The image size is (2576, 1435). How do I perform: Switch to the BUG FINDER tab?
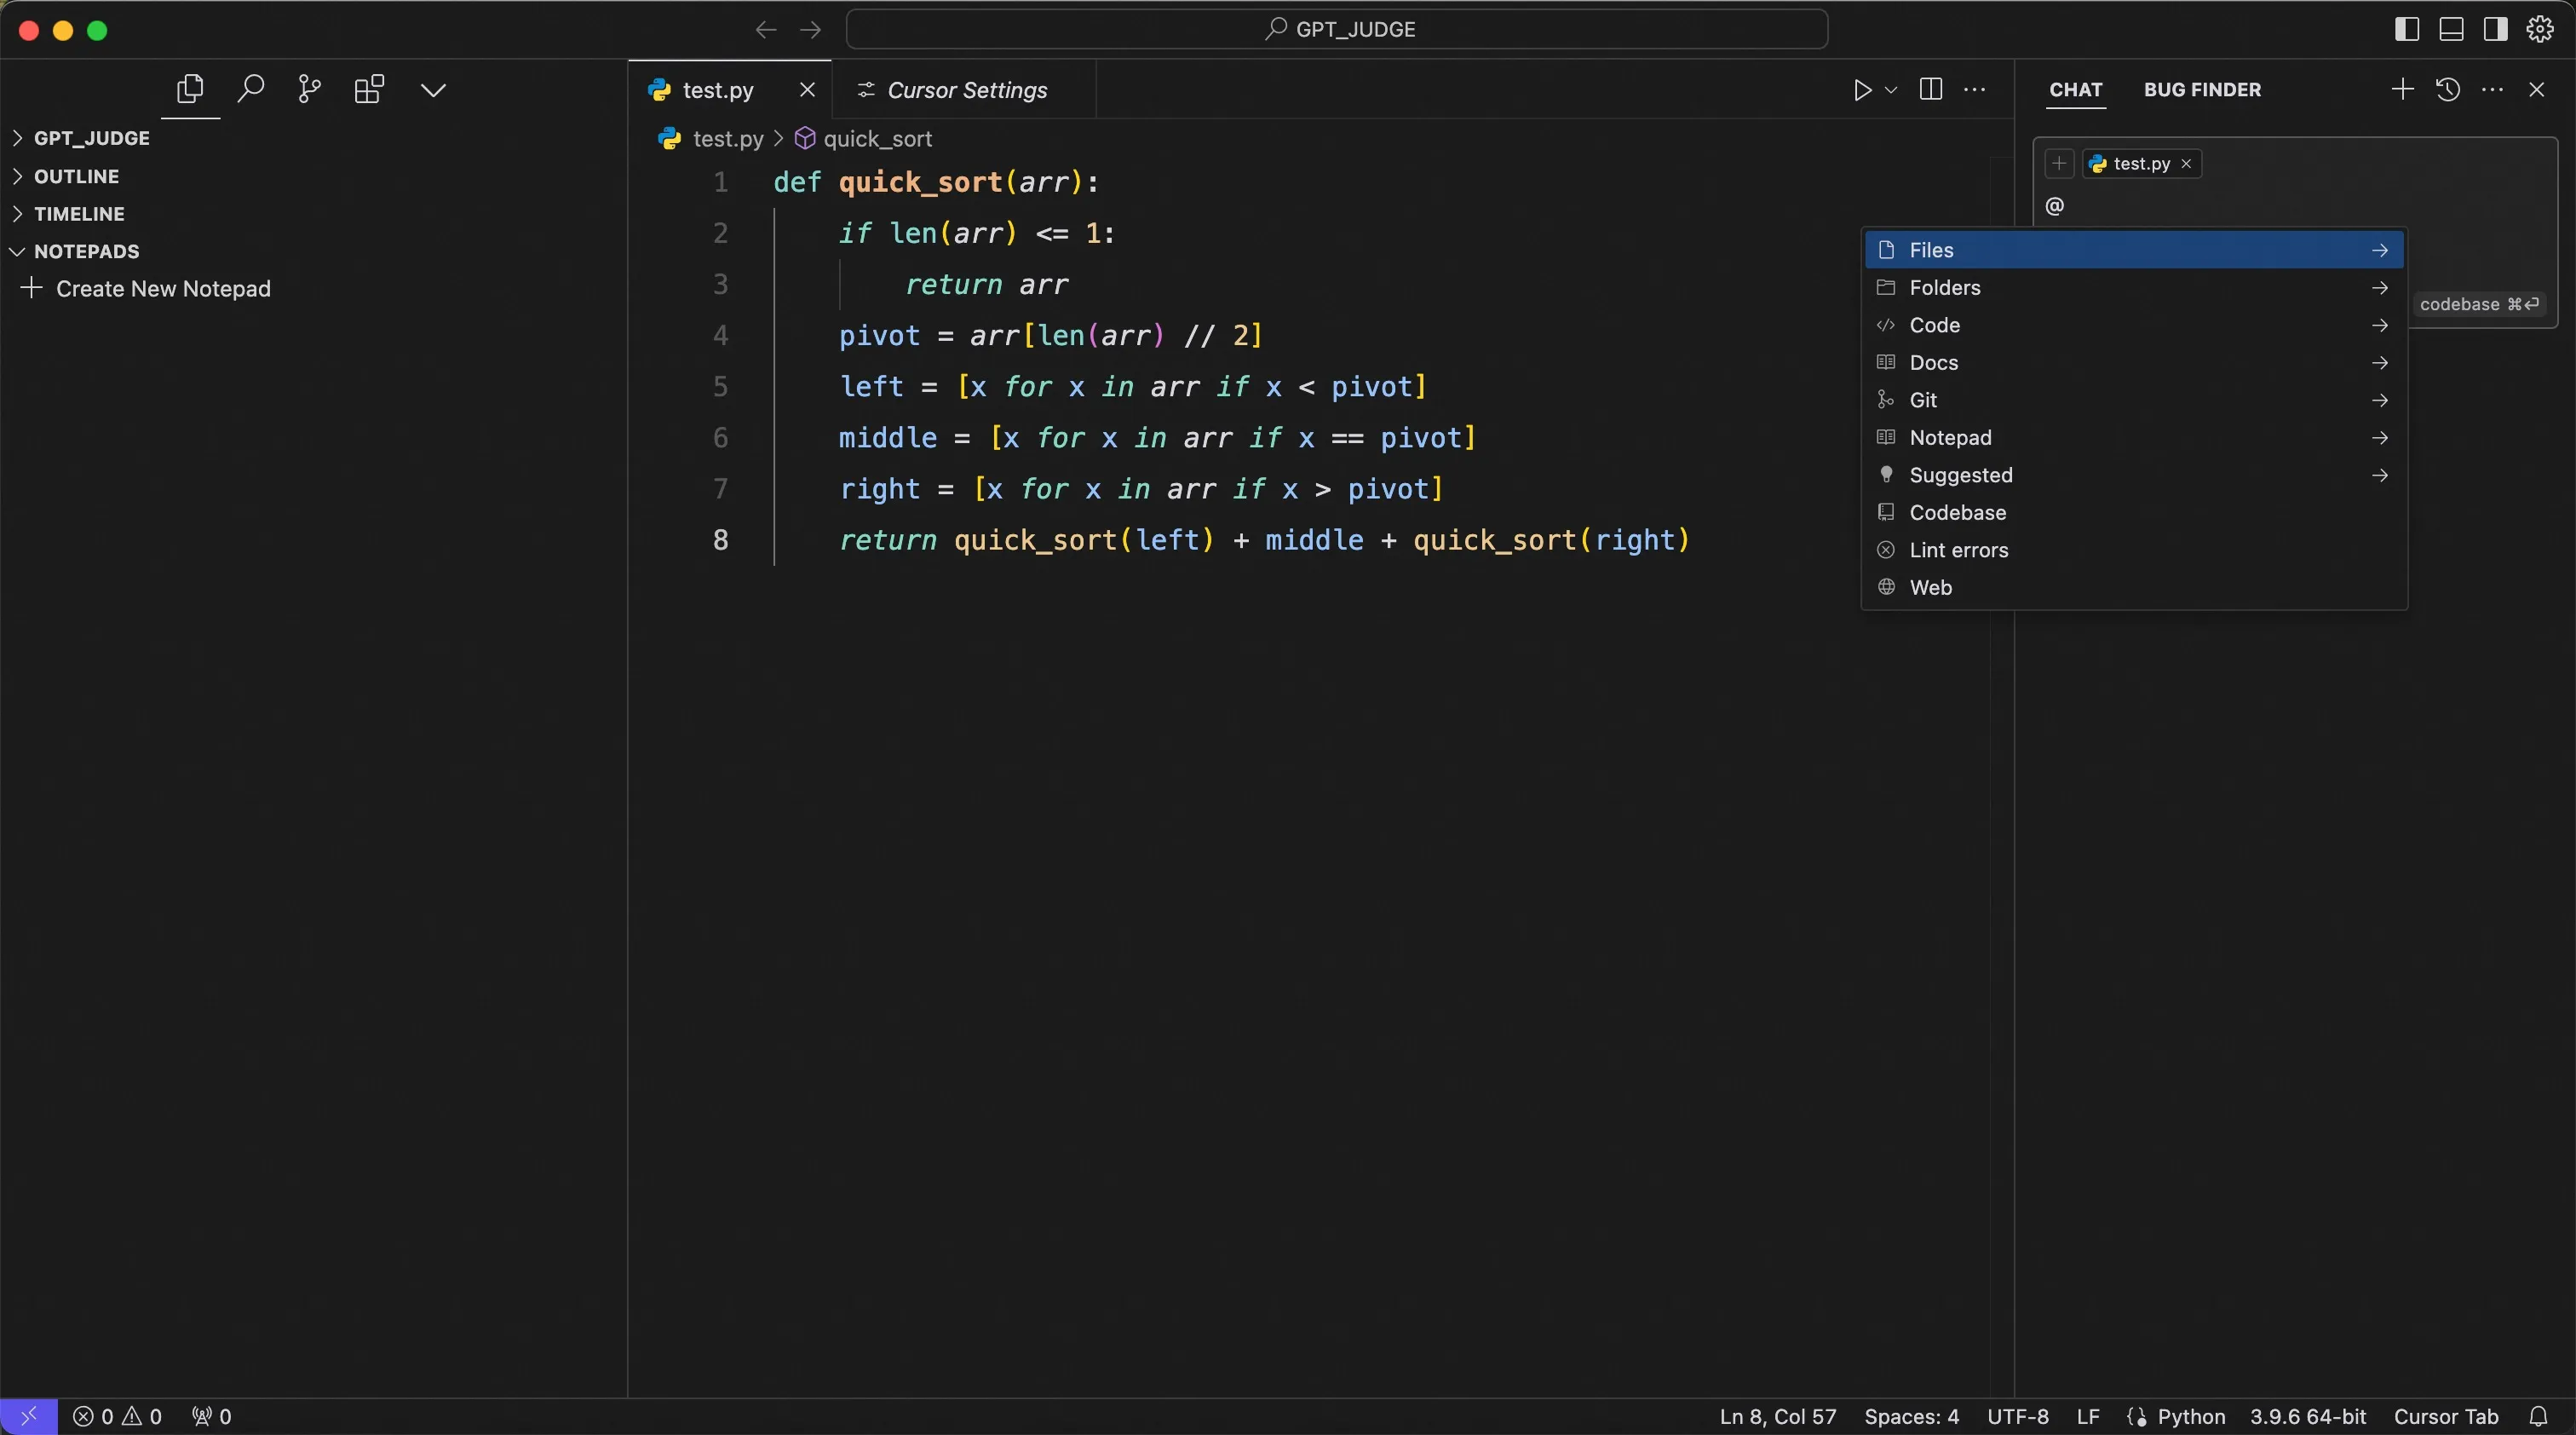[x=2202, y=90]
